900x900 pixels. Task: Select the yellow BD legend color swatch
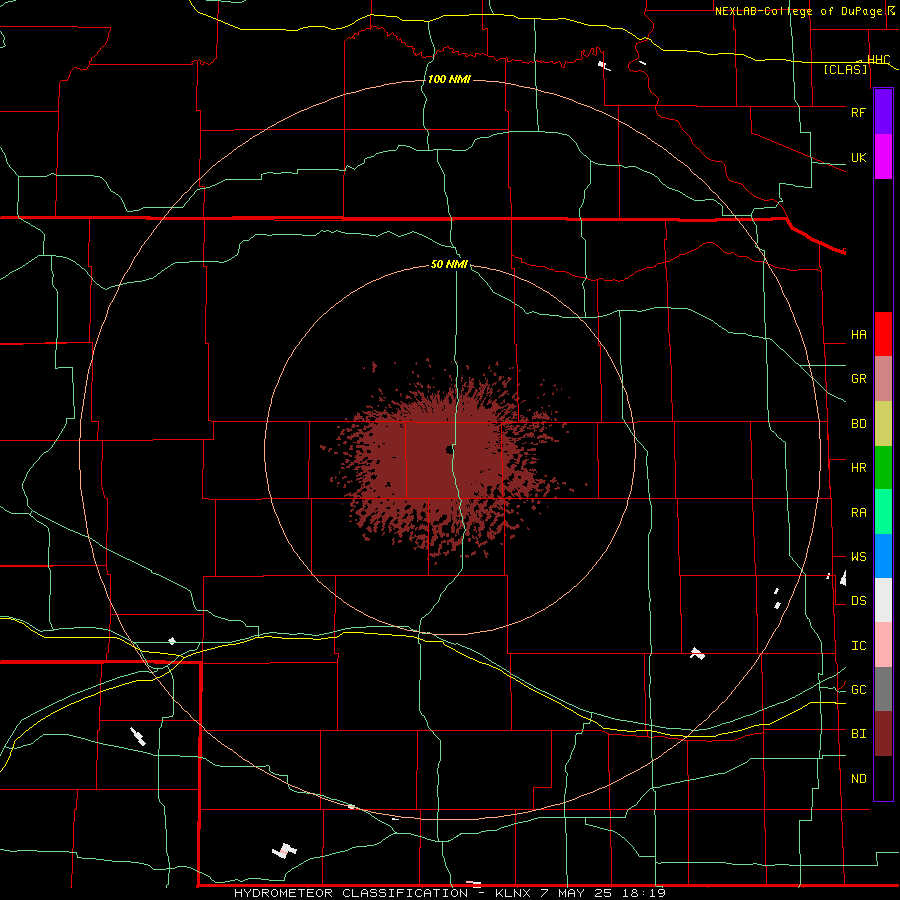coord(883,424)
